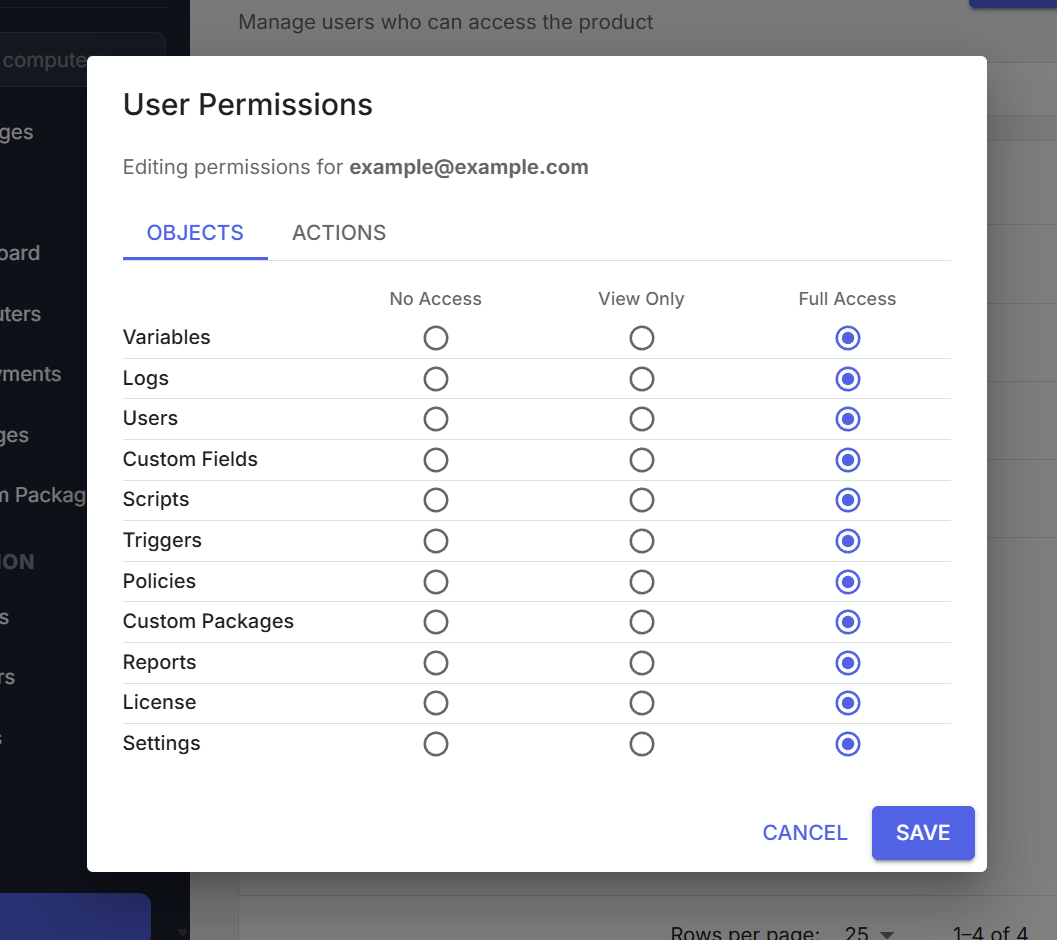1057x940 pixels.
Task: Click CANCEL to dismiss permissions dialog
Action: (804, 832)
